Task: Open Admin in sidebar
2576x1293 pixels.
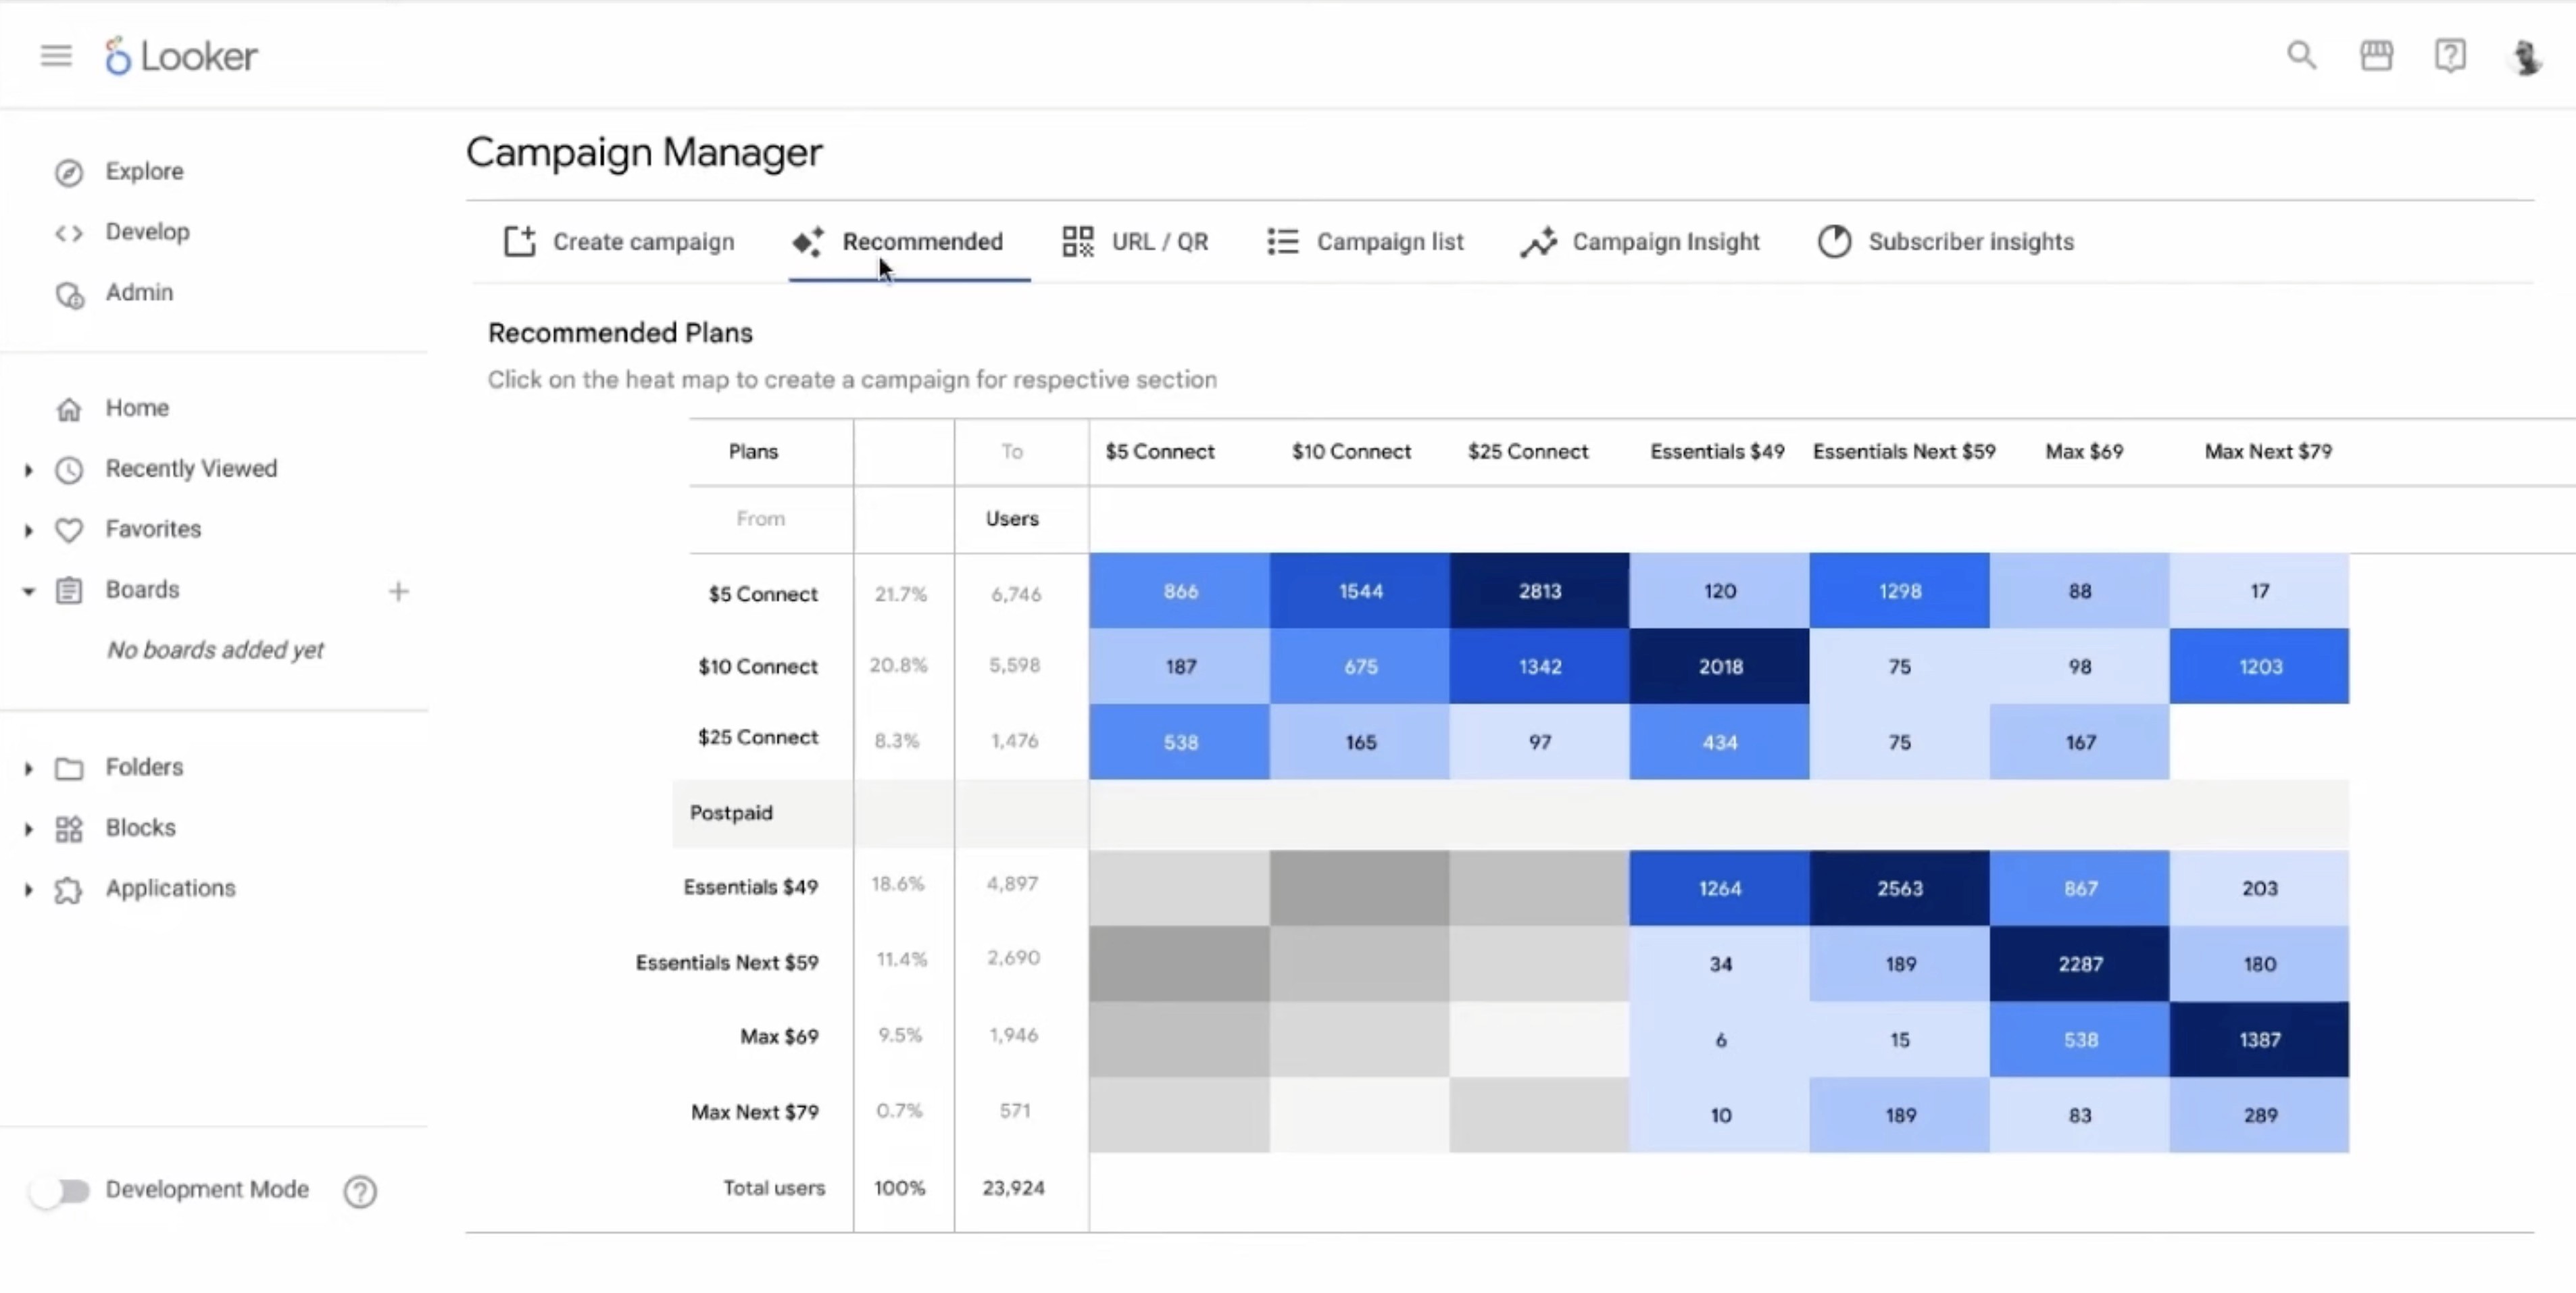Action: [139, 292]
